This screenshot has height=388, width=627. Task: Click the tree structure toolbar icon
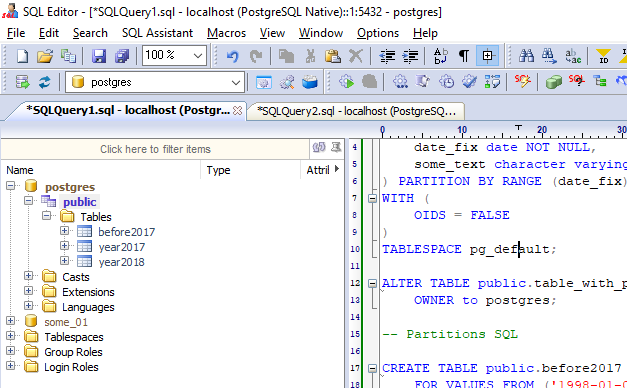pyautogui.click(x=600, y=82)
